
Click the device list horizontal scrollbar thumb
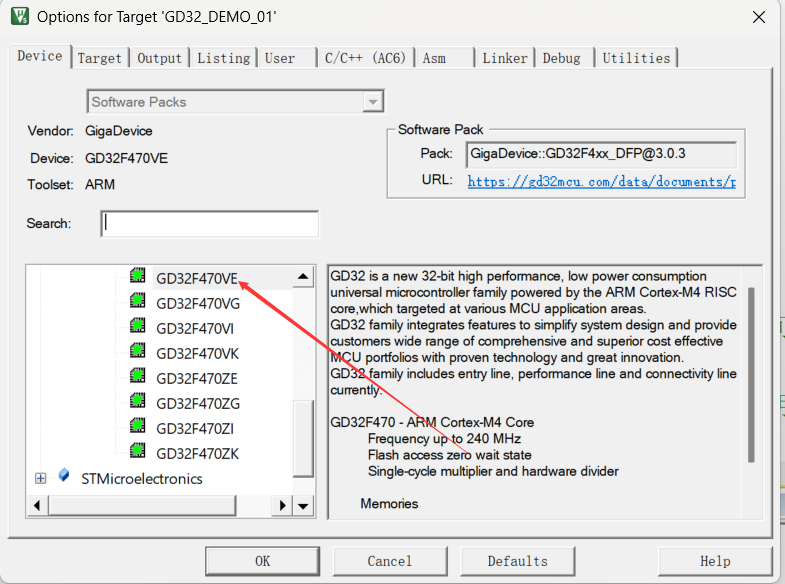pyautogui.click(x=142, y=506)
